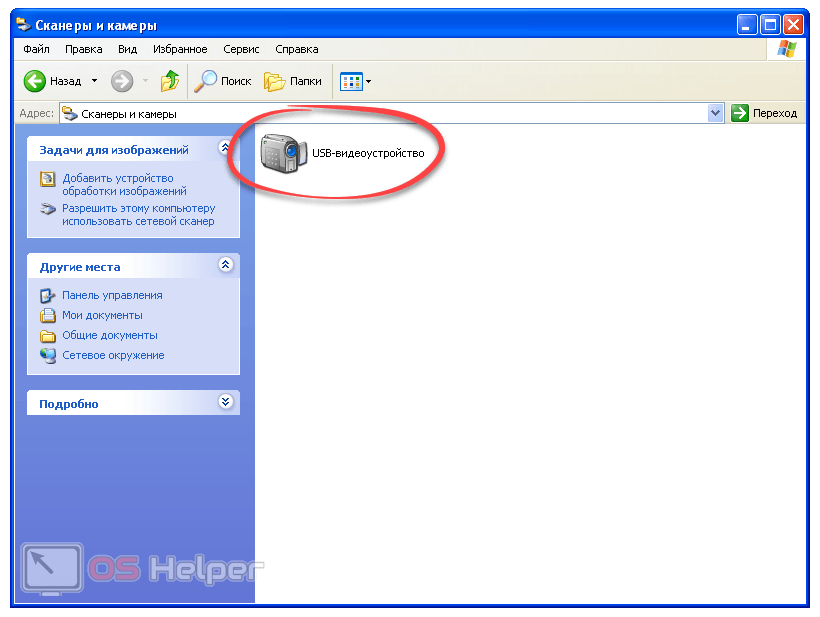Click Добавить устройство обработки изображений link
820x617 pixels.
[124, 184]
